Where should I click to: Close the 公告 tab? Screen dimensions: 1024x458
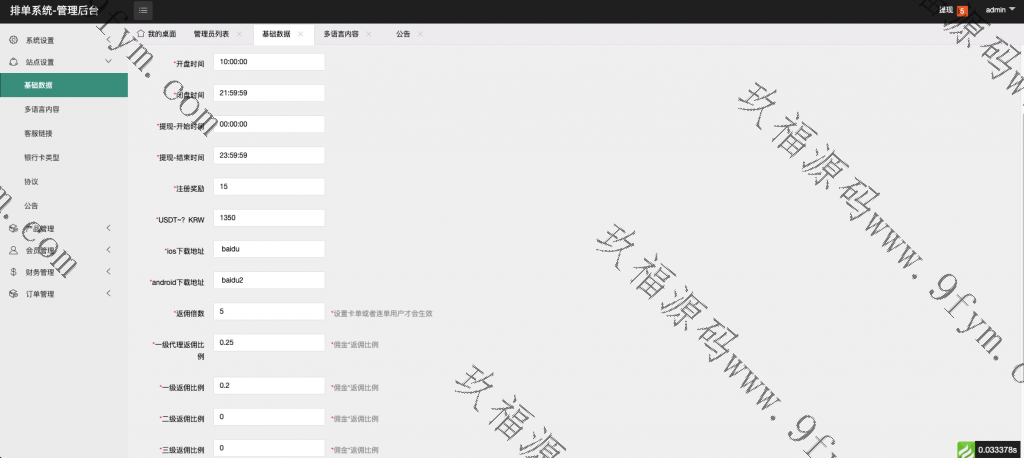(x=420, y=34)
